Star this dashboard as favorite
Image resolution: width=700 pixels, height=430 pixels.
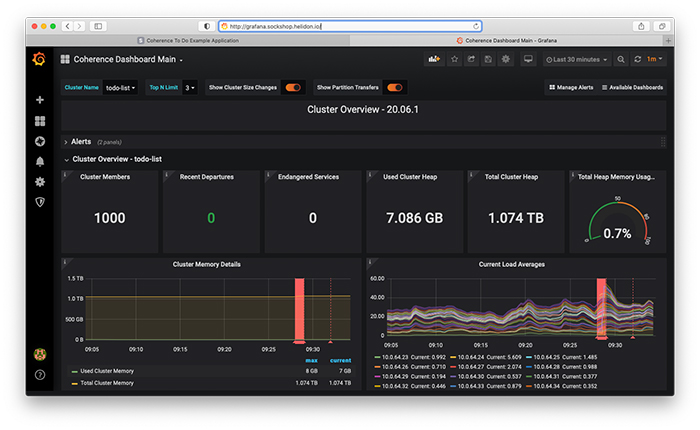(x=454, y=59)
